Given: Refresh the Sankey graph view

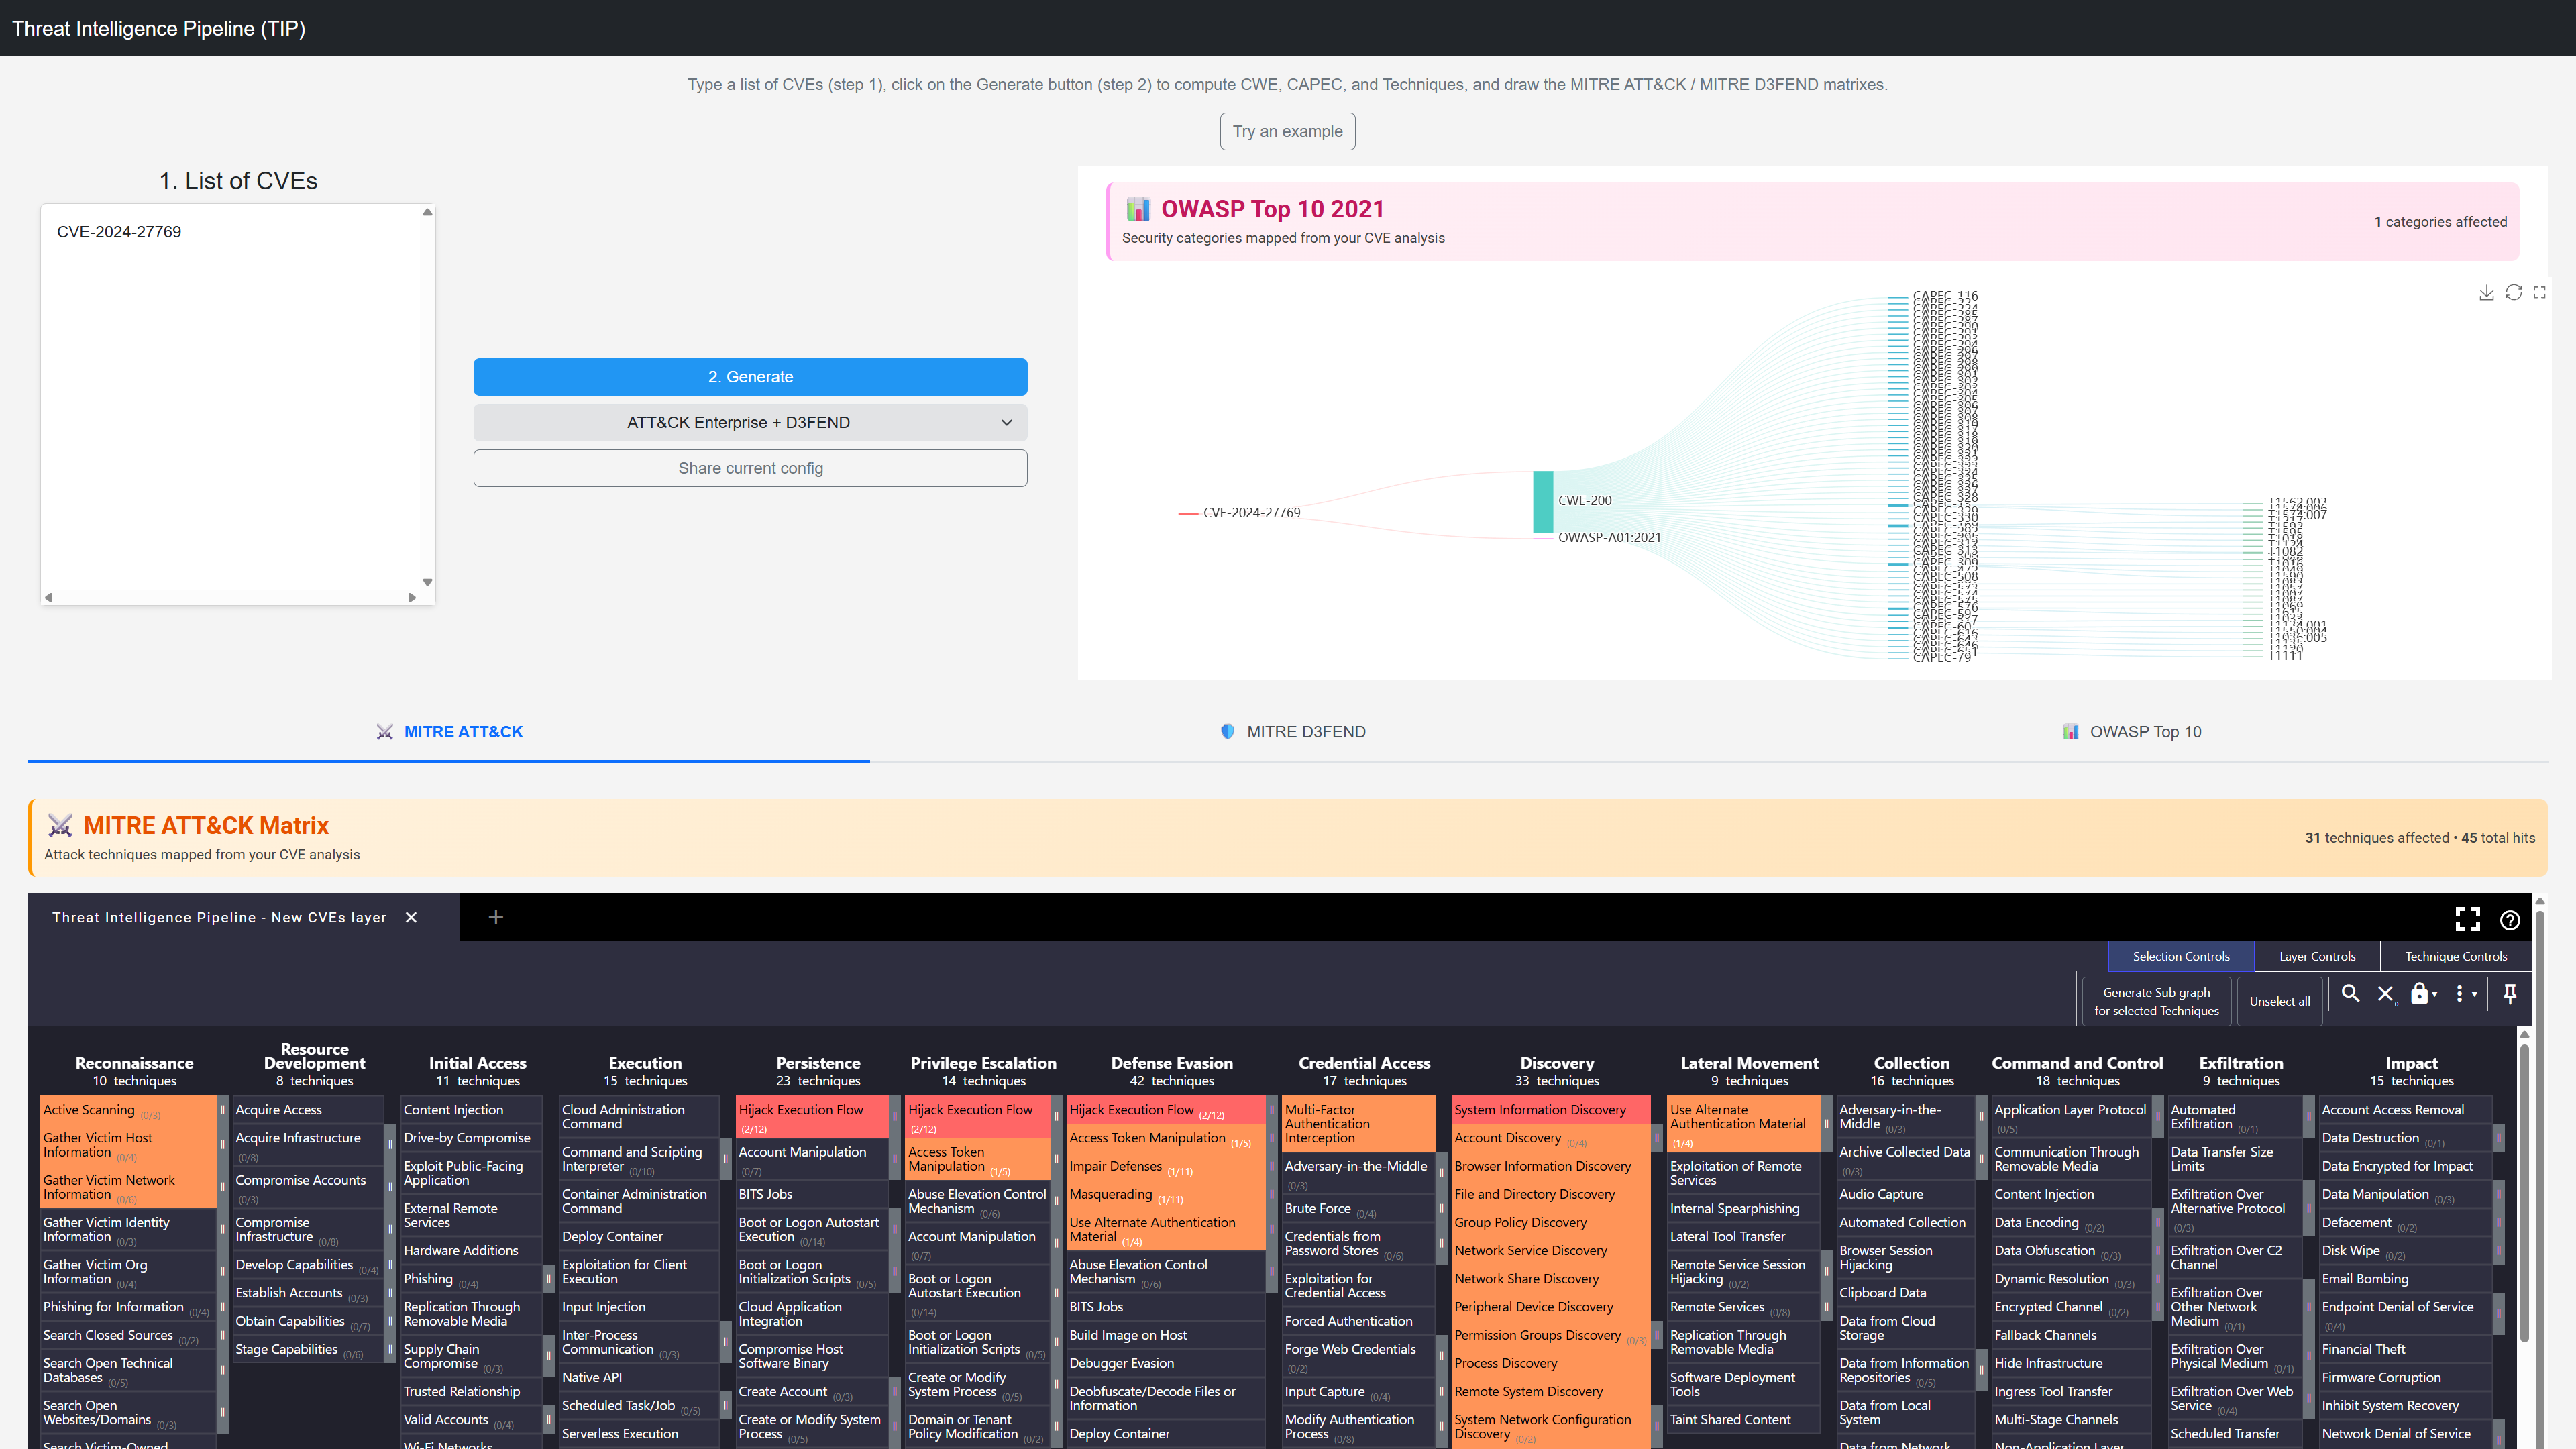Looking at the screenshot, I should click(x=2513, y=293).
